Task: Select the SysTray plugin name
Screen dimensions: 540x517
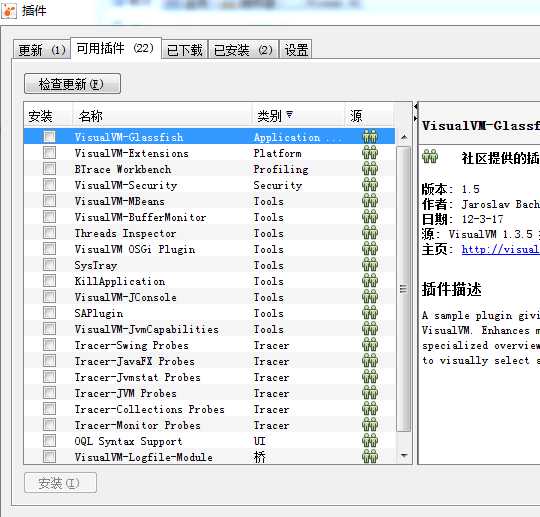Action: click(96, 265)
